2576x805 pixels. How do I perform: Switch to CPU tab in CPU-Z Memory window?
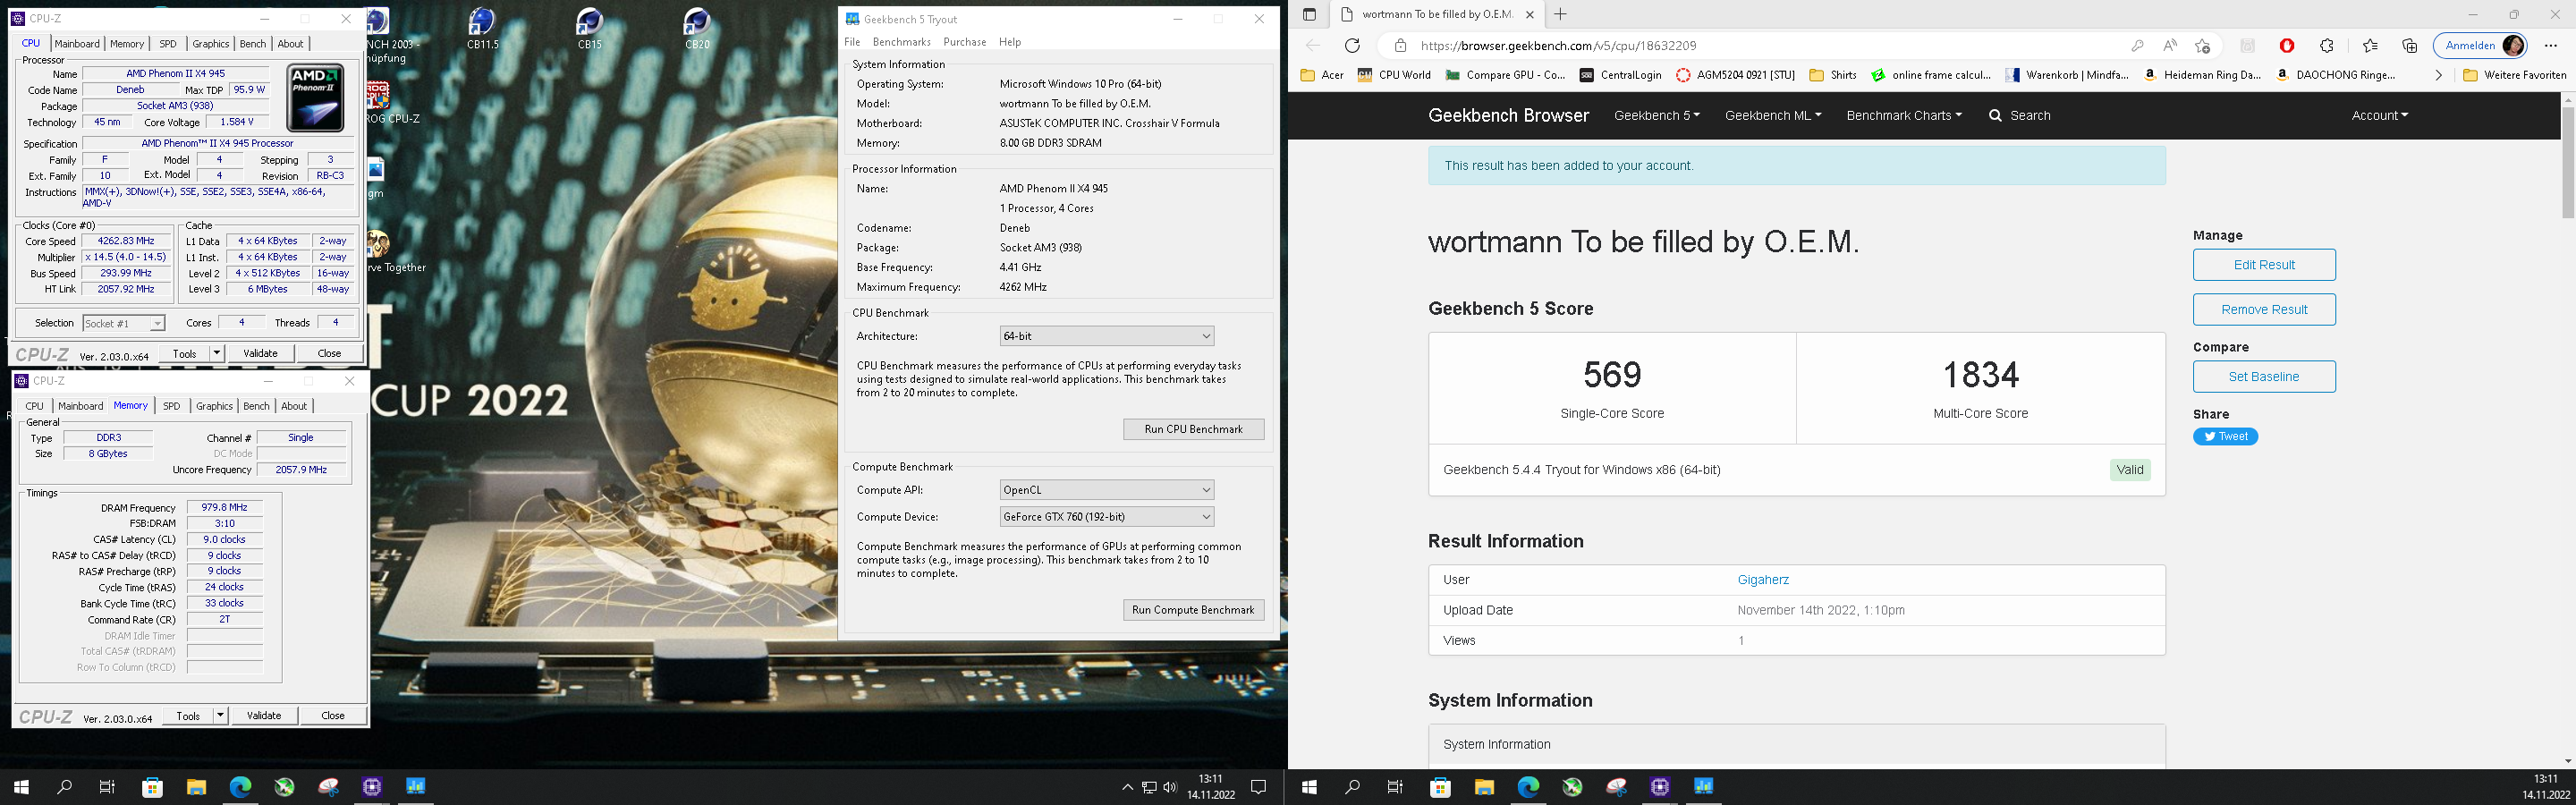tap(35, 406)
